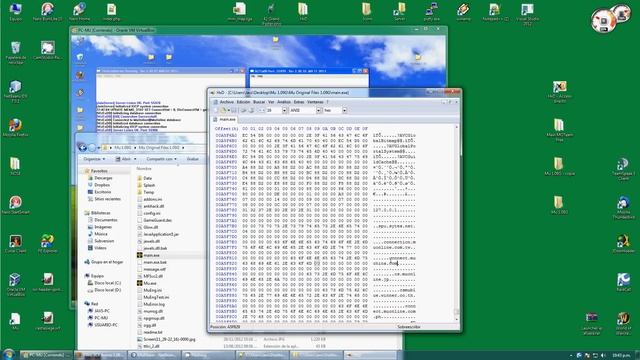Viewport: 640px width, 360px height.
Task: Click the Explorer back navigation arrow
Action: point(82,147)
